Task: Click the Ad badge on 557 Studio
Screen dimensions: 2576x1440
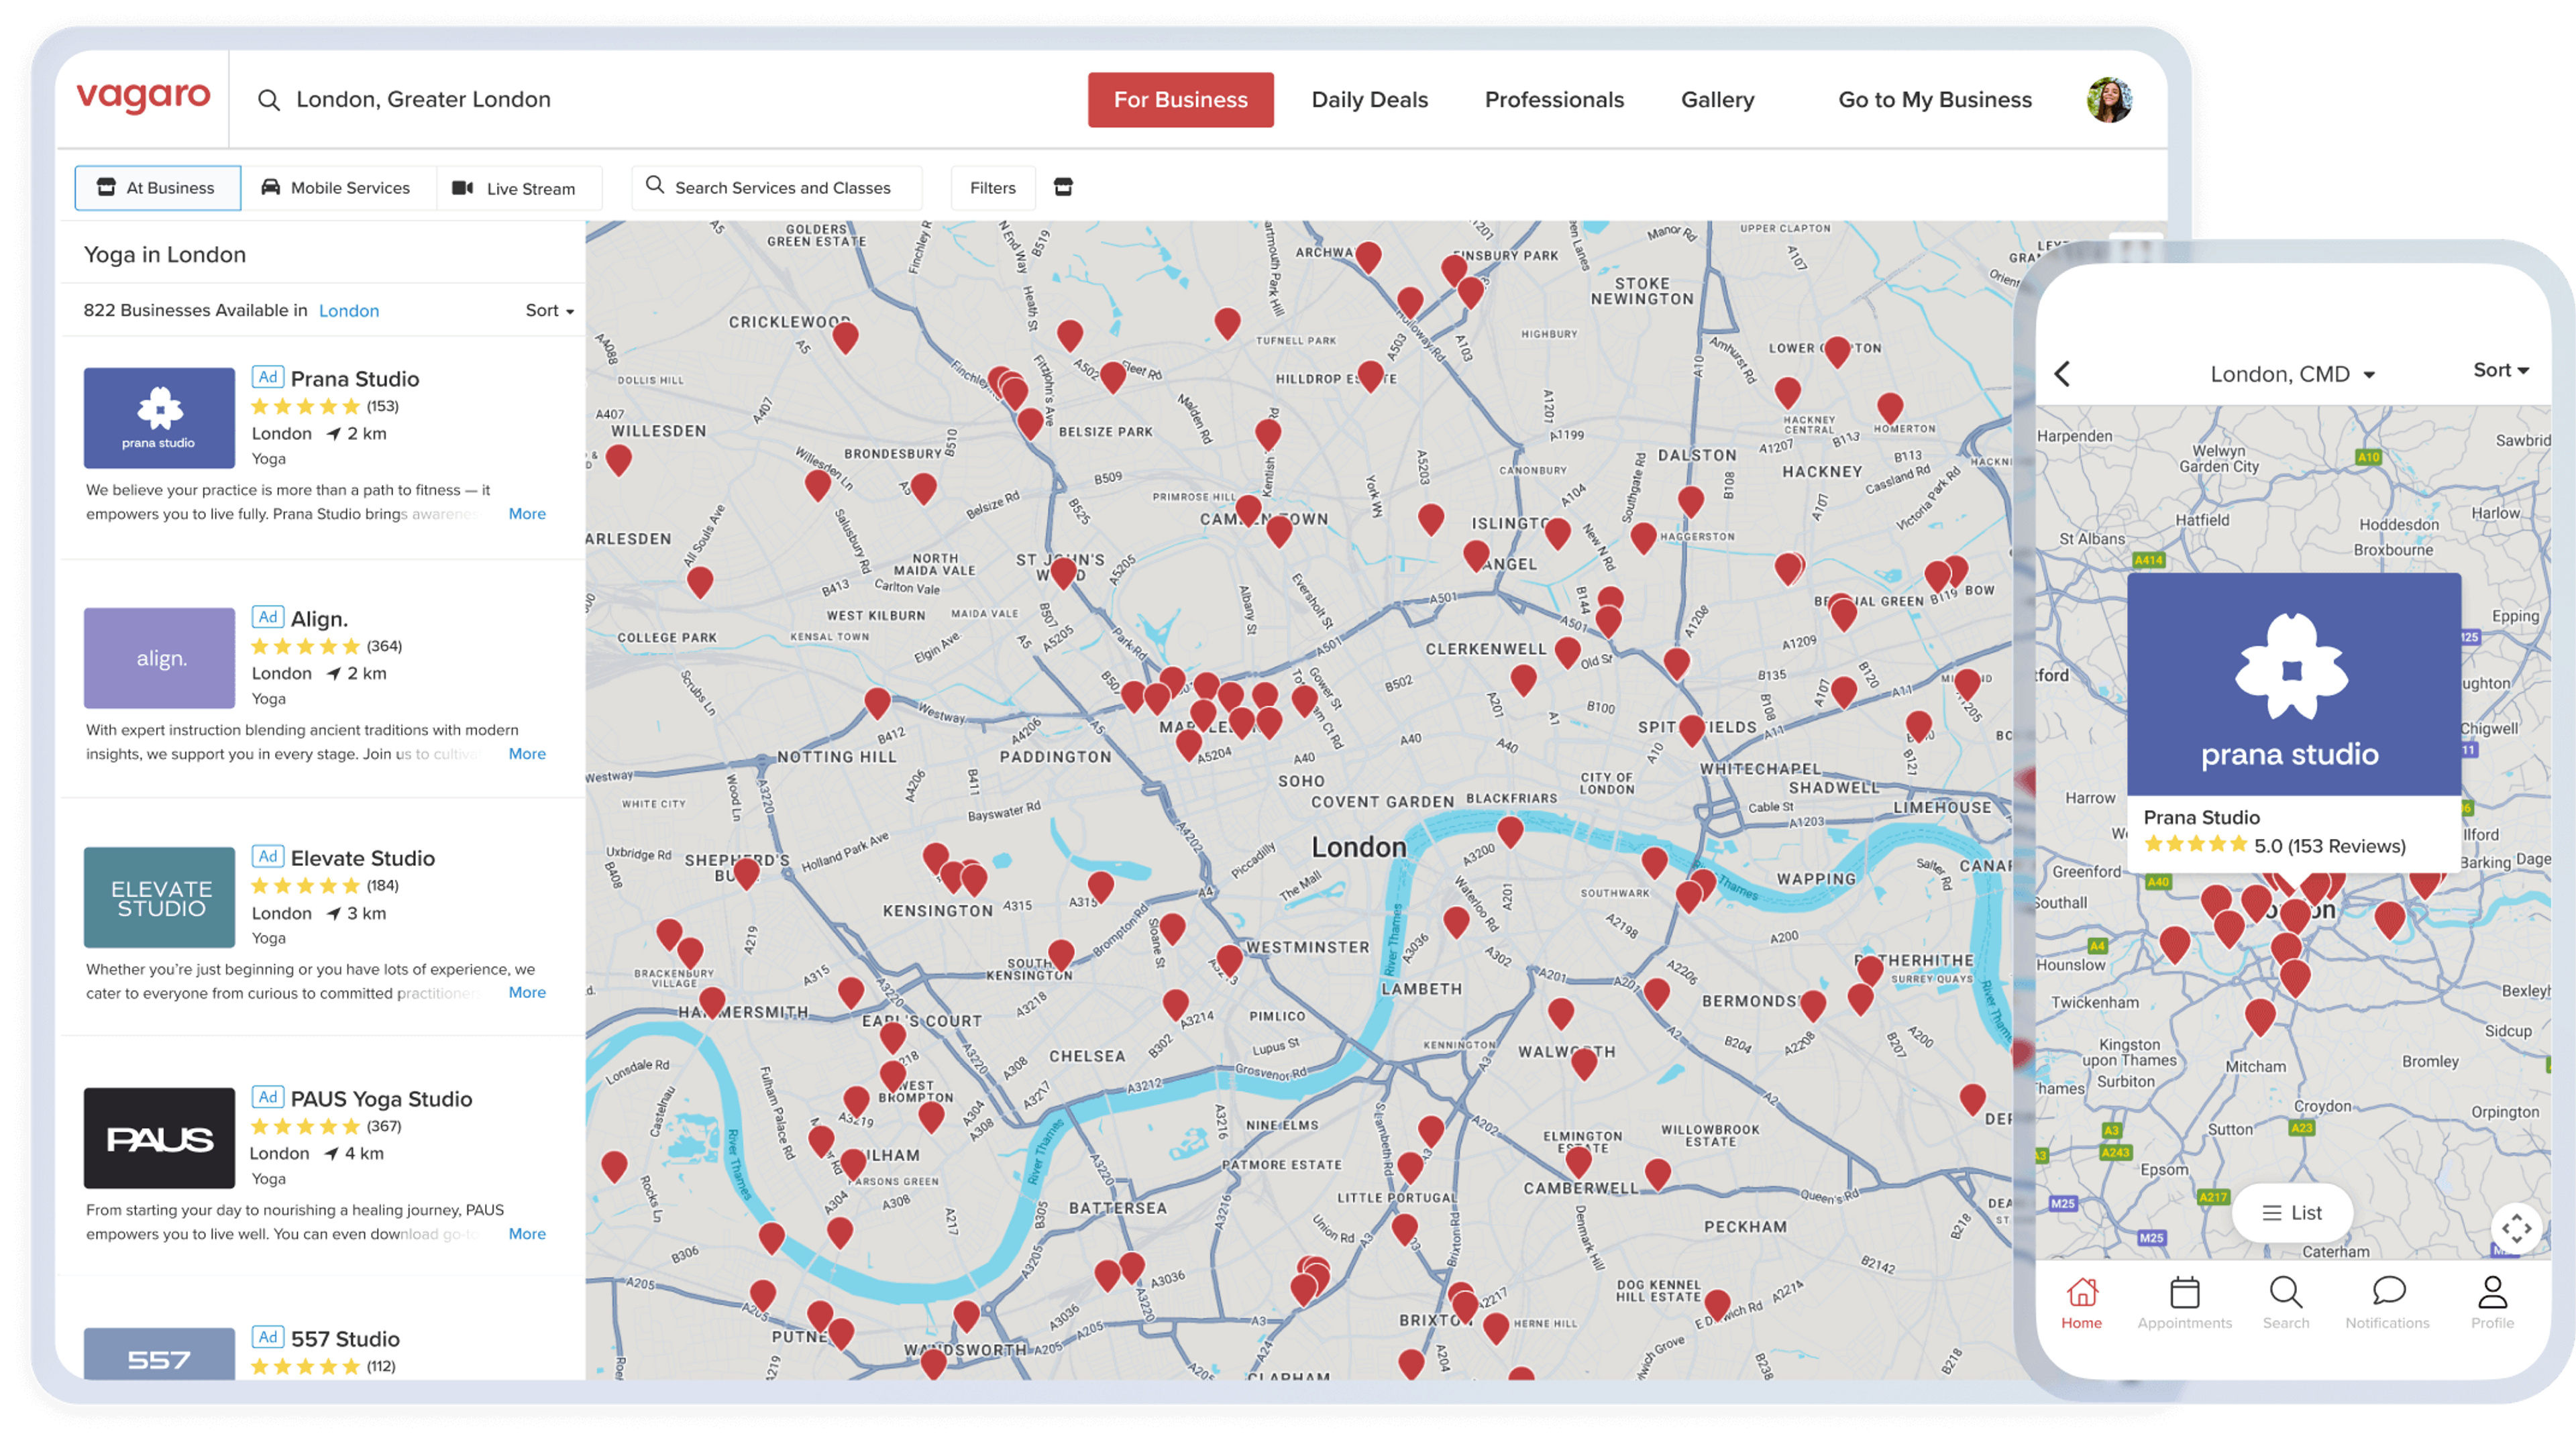Action: point(267,1337)
